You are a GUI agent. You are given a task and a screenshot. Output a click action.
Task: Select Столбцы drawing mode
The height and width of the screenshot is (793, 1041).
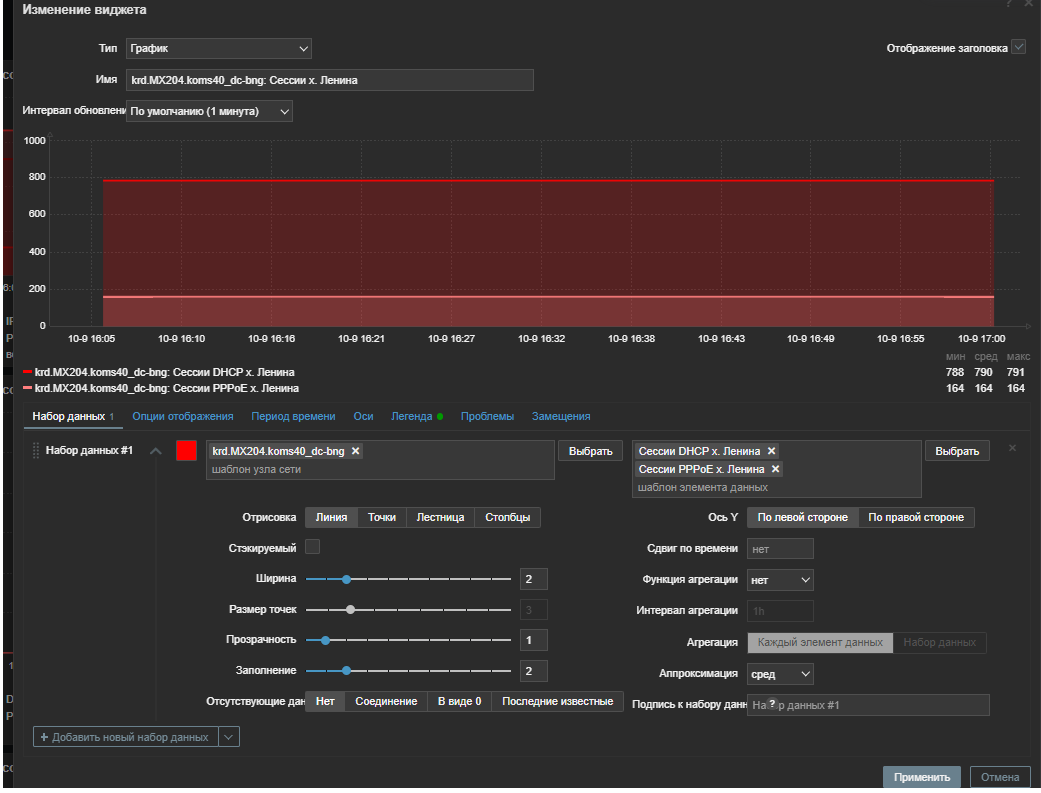click(x=507, y=517)
